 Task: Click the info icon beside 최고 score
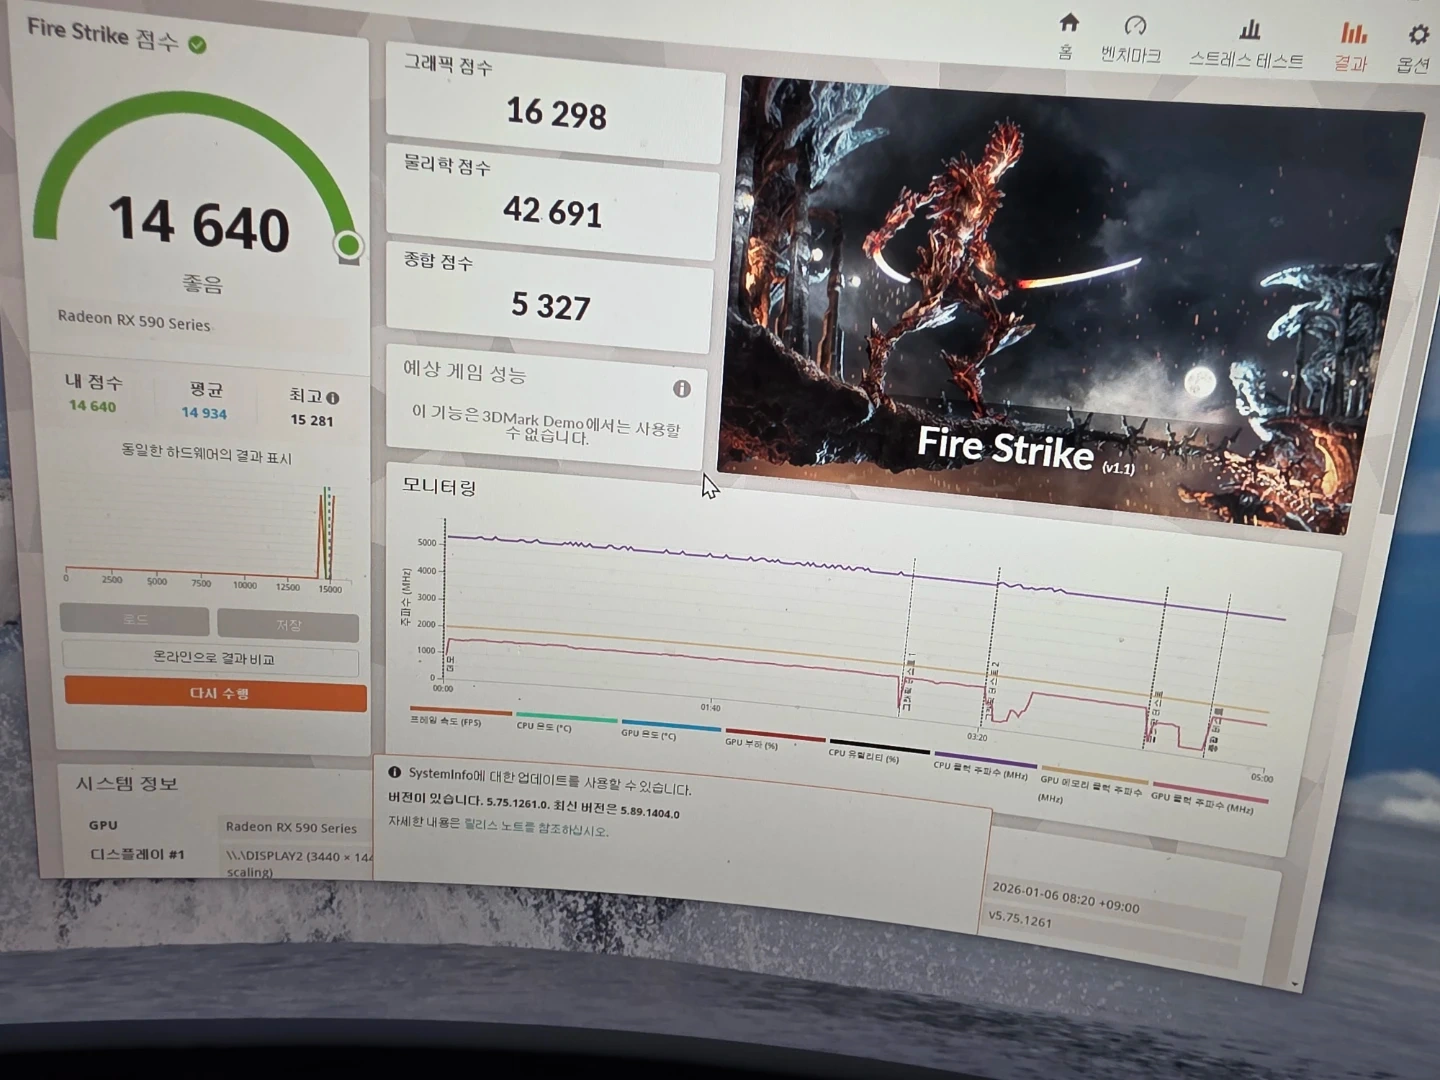tap(333, 398)
